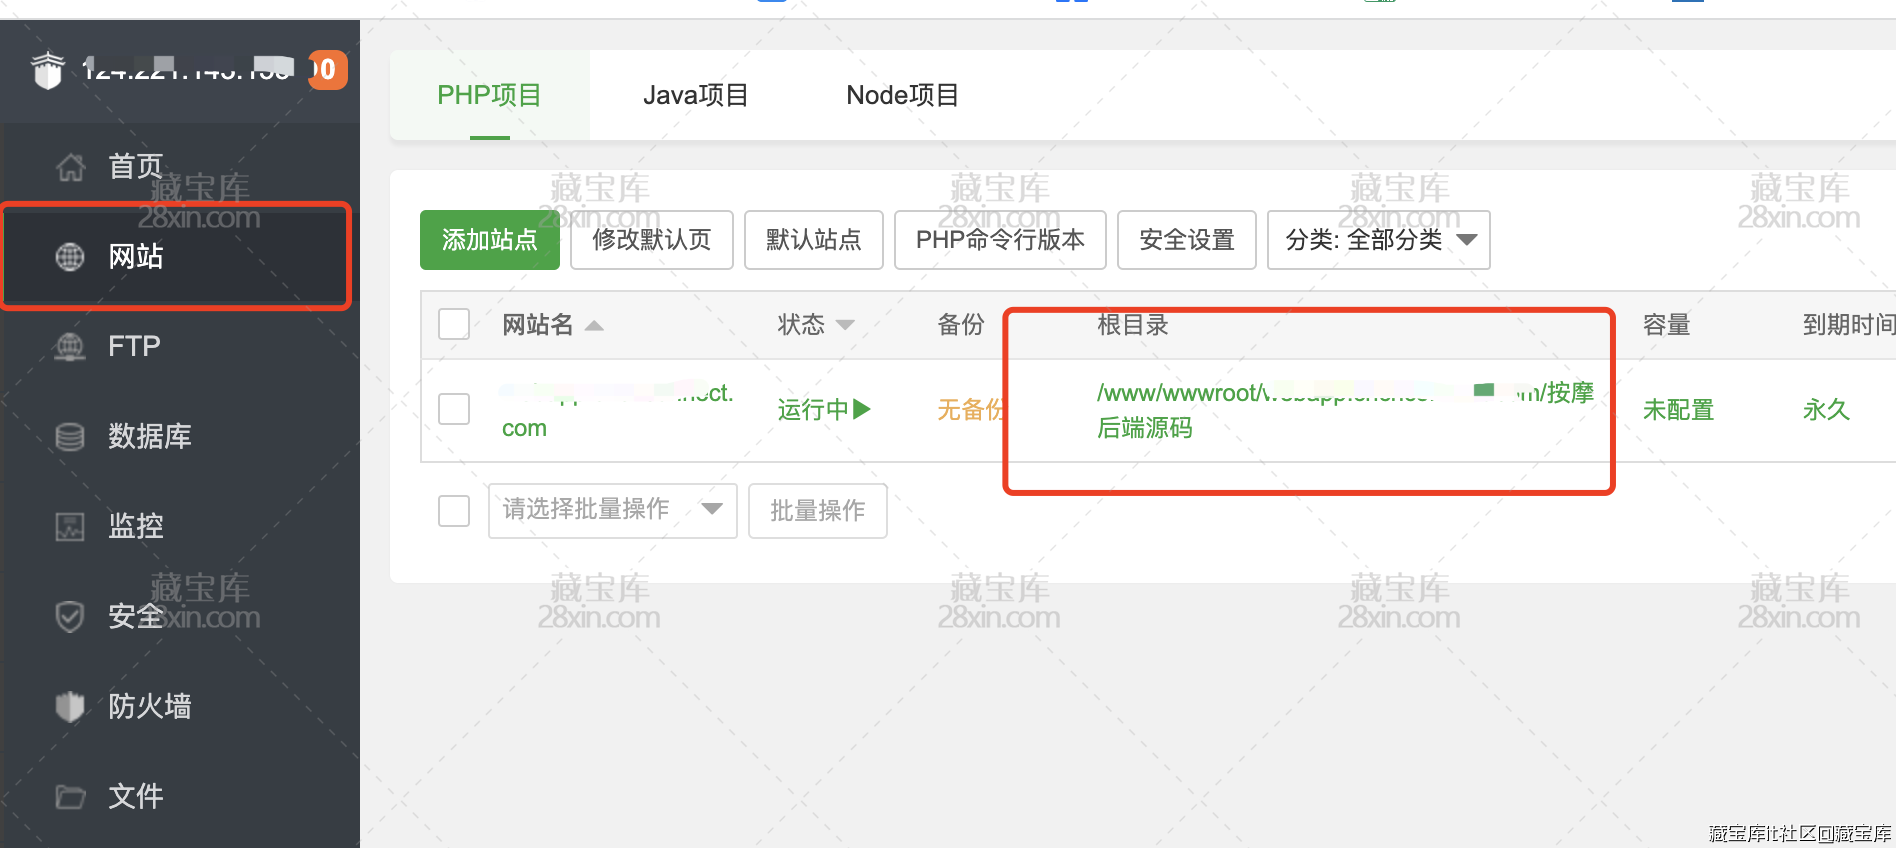Switch to the Node项目 tab
This screenshot has width=1896, height=848.
902,95
